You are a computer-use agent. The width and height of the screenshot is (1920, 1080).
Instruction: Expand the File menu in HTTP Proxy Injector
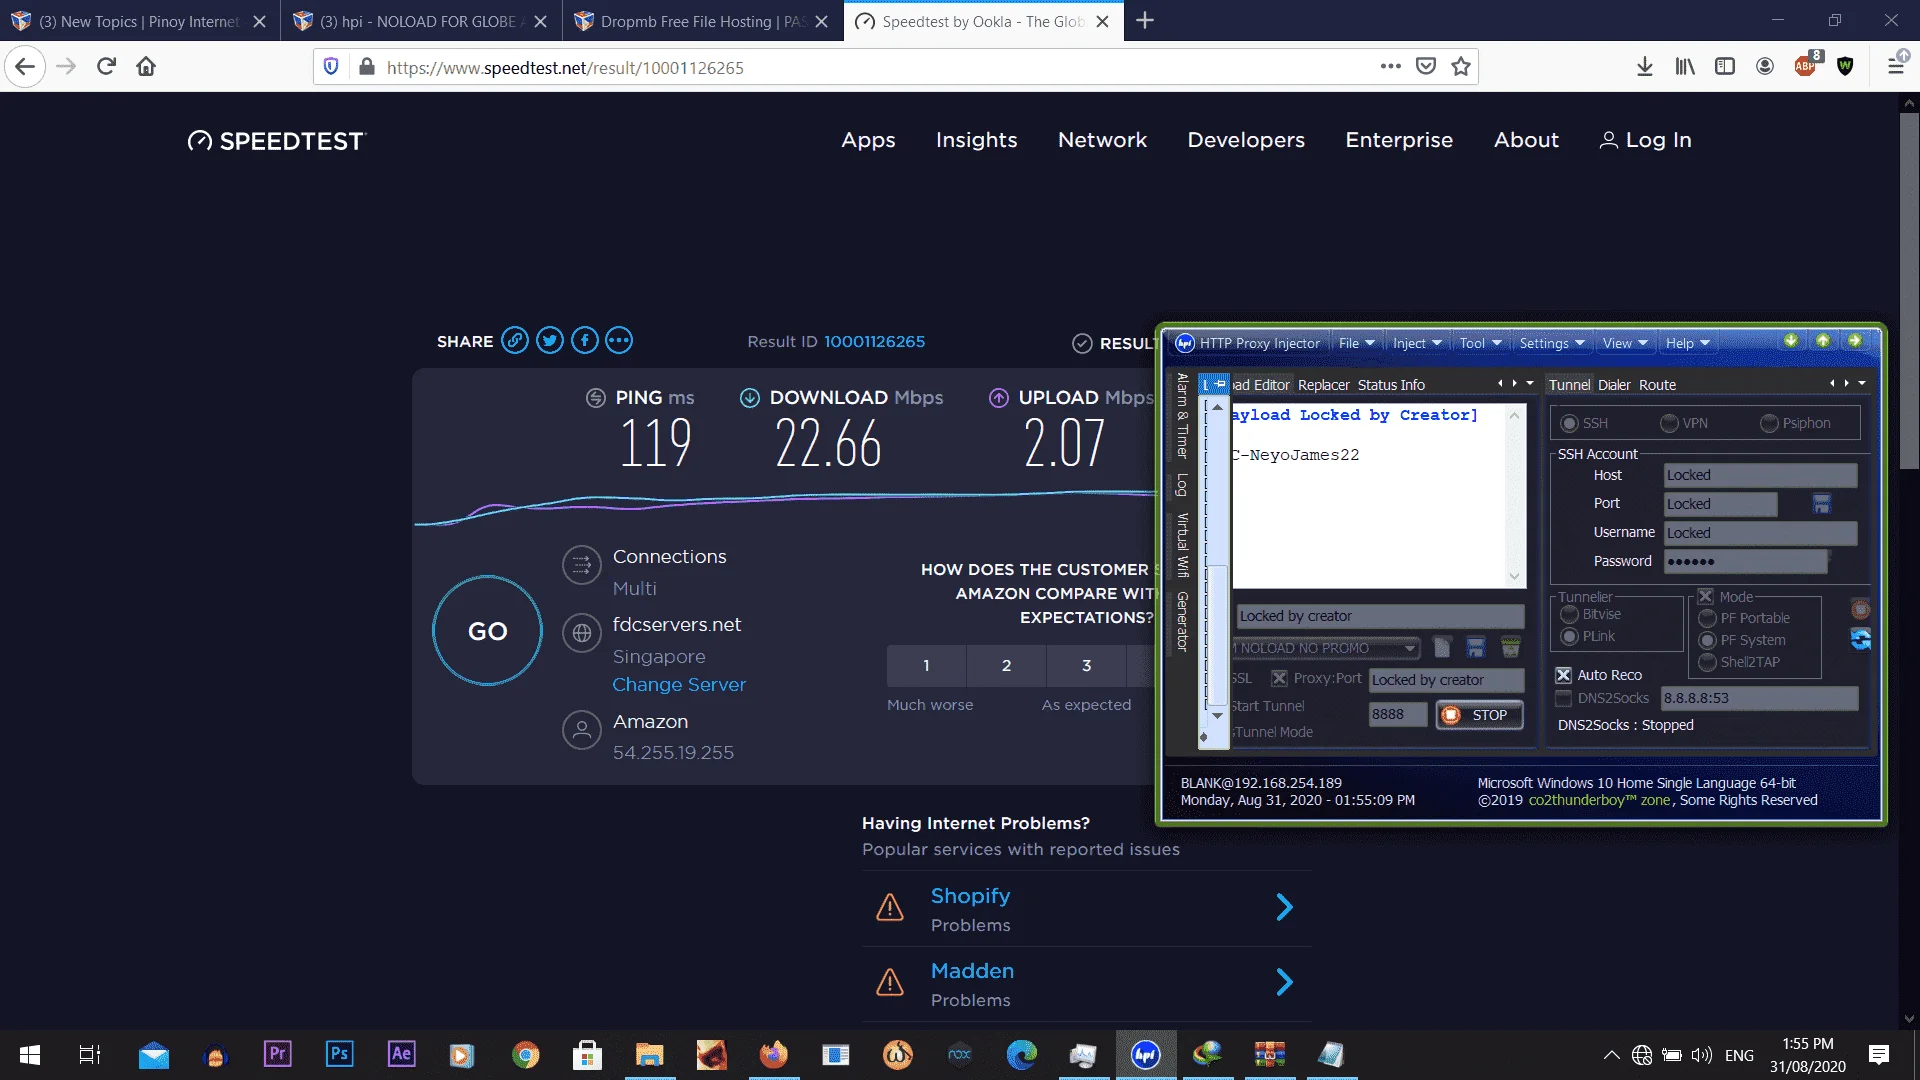[1356, 344]
